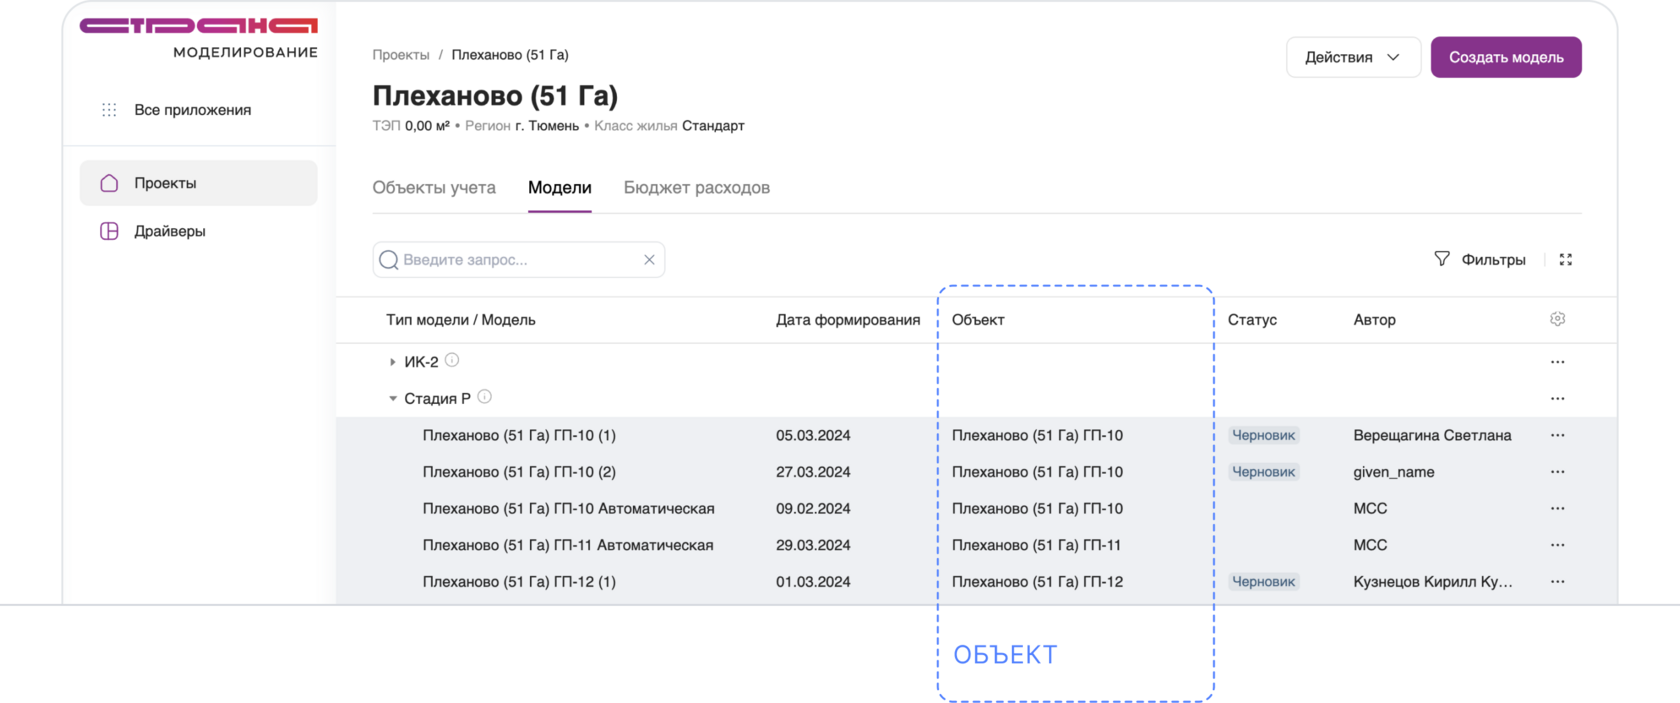
Task: Click the table column settings gear icon
Action: pos(1557,319)
